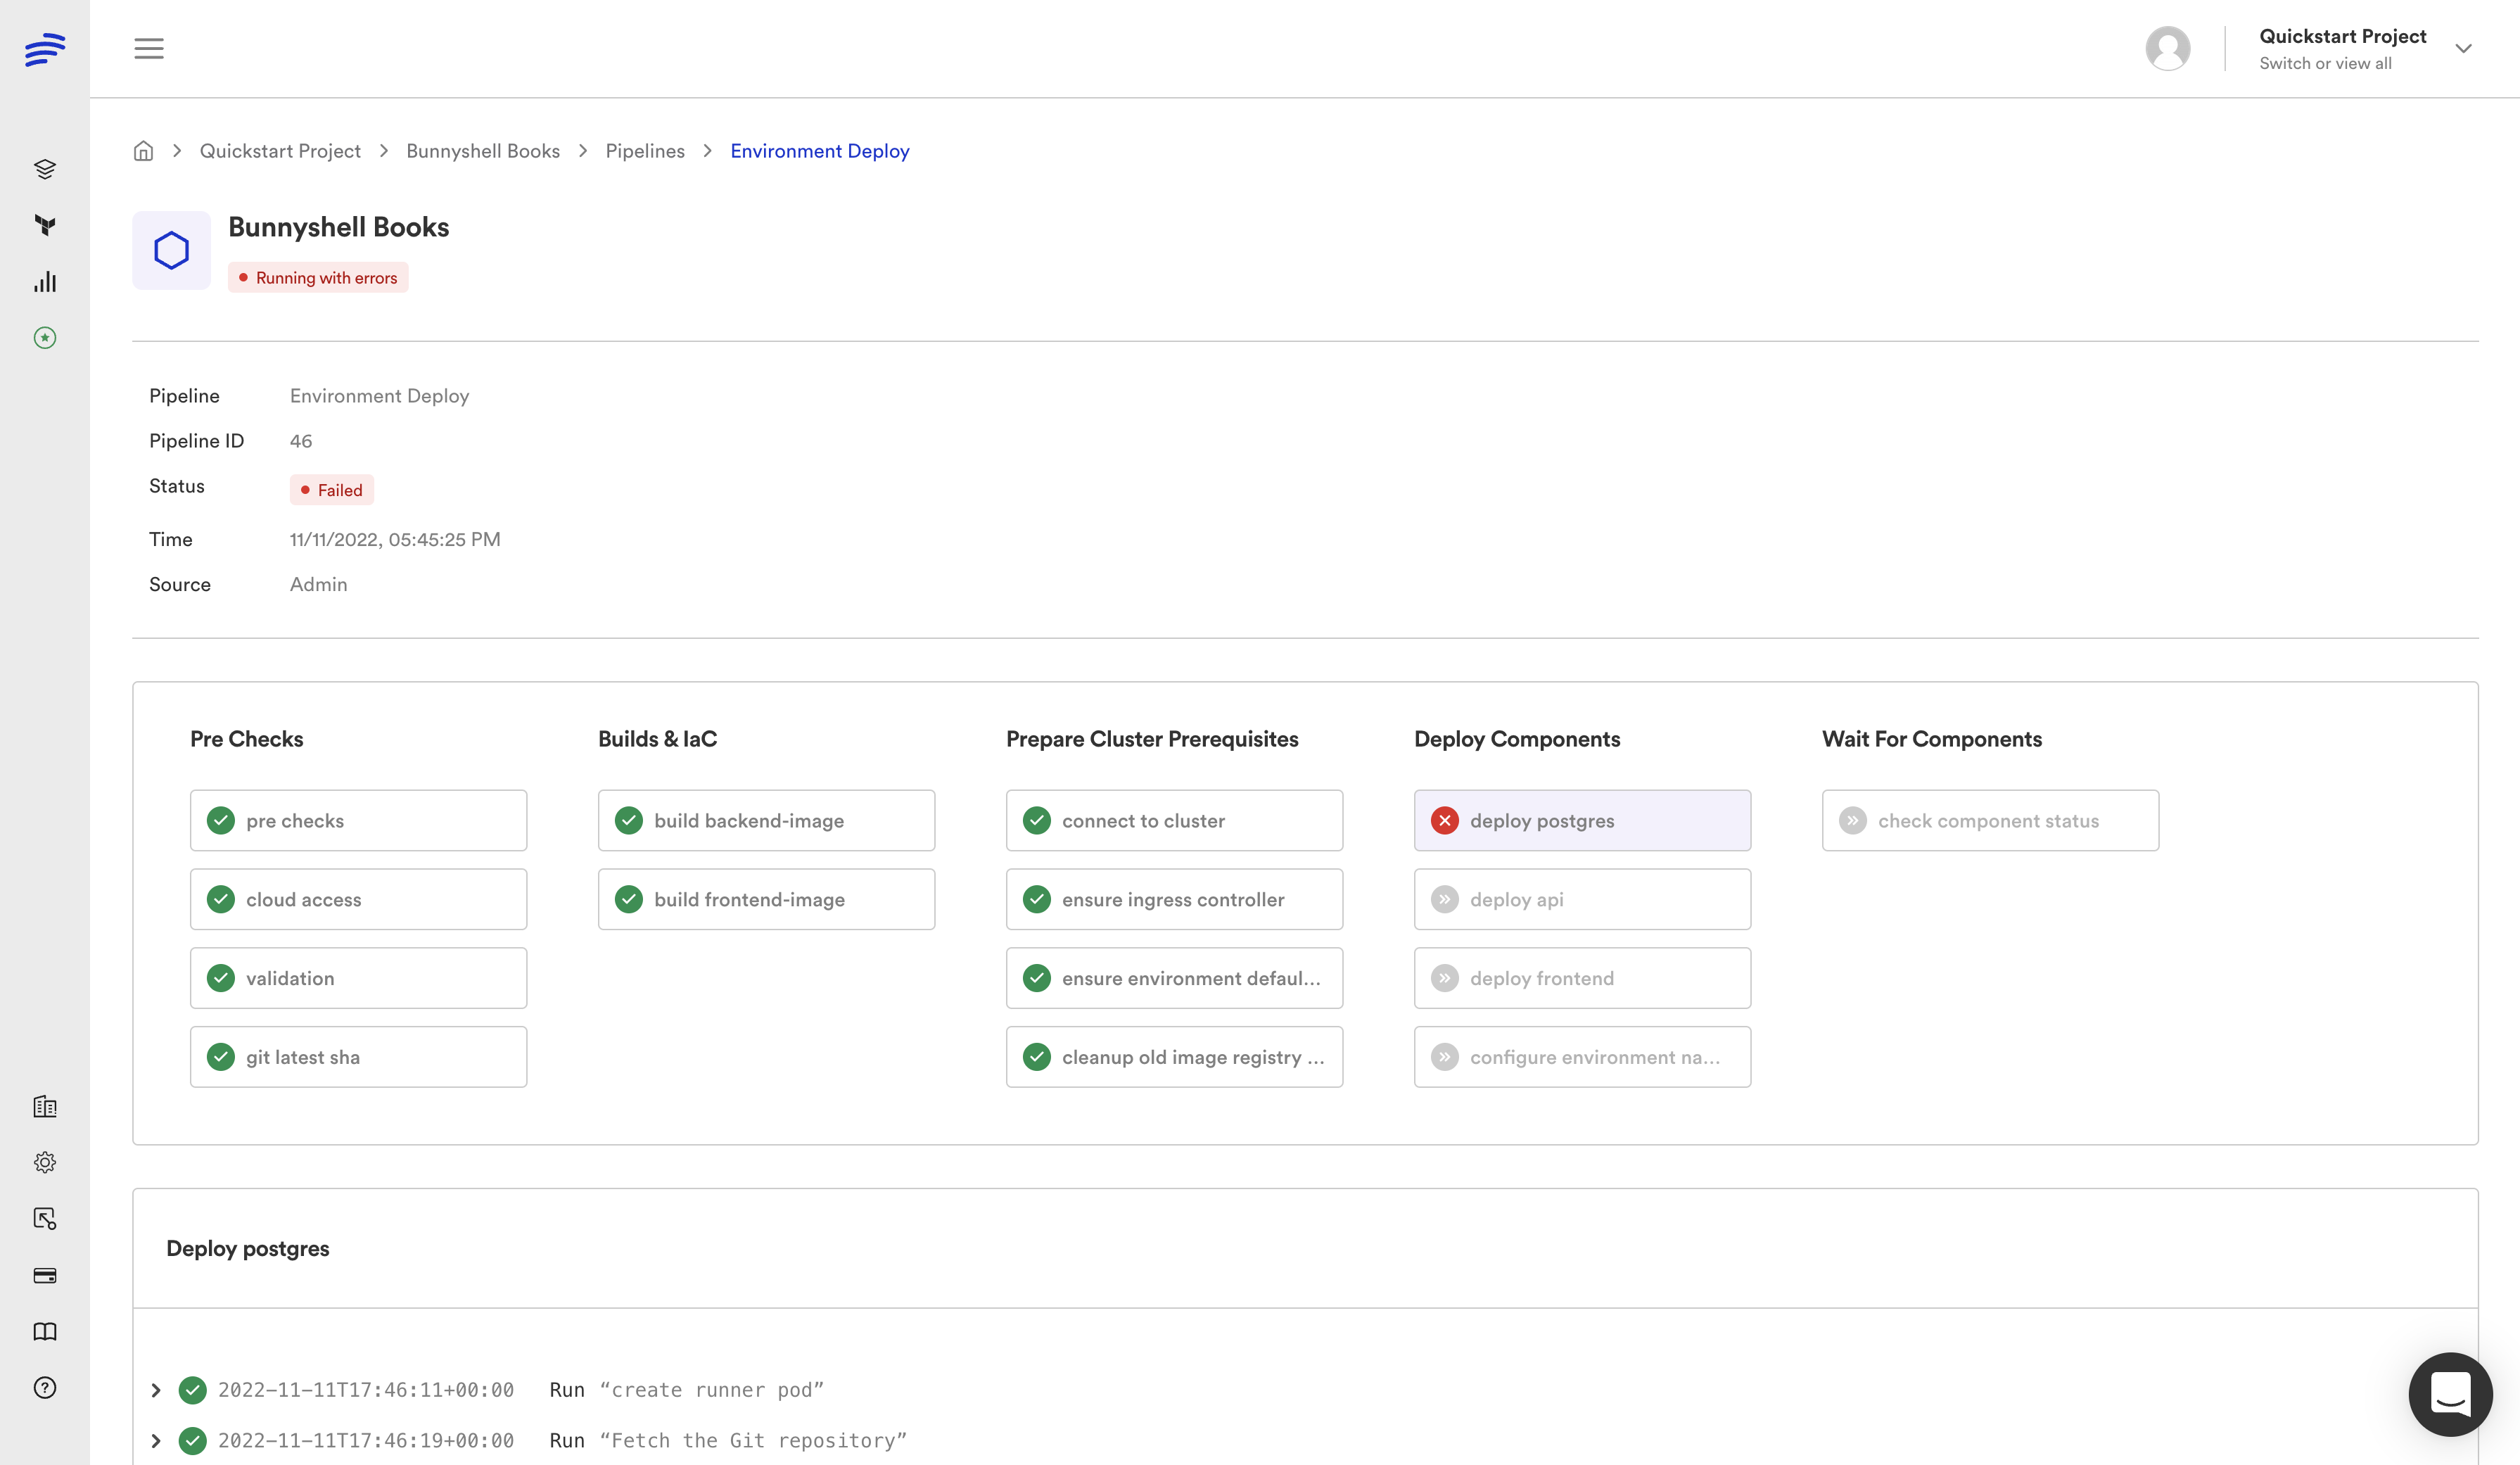2520x1465 pixels.
Task: Open the Quickstart Project switcher dropdown
Action: (2463, 48)
